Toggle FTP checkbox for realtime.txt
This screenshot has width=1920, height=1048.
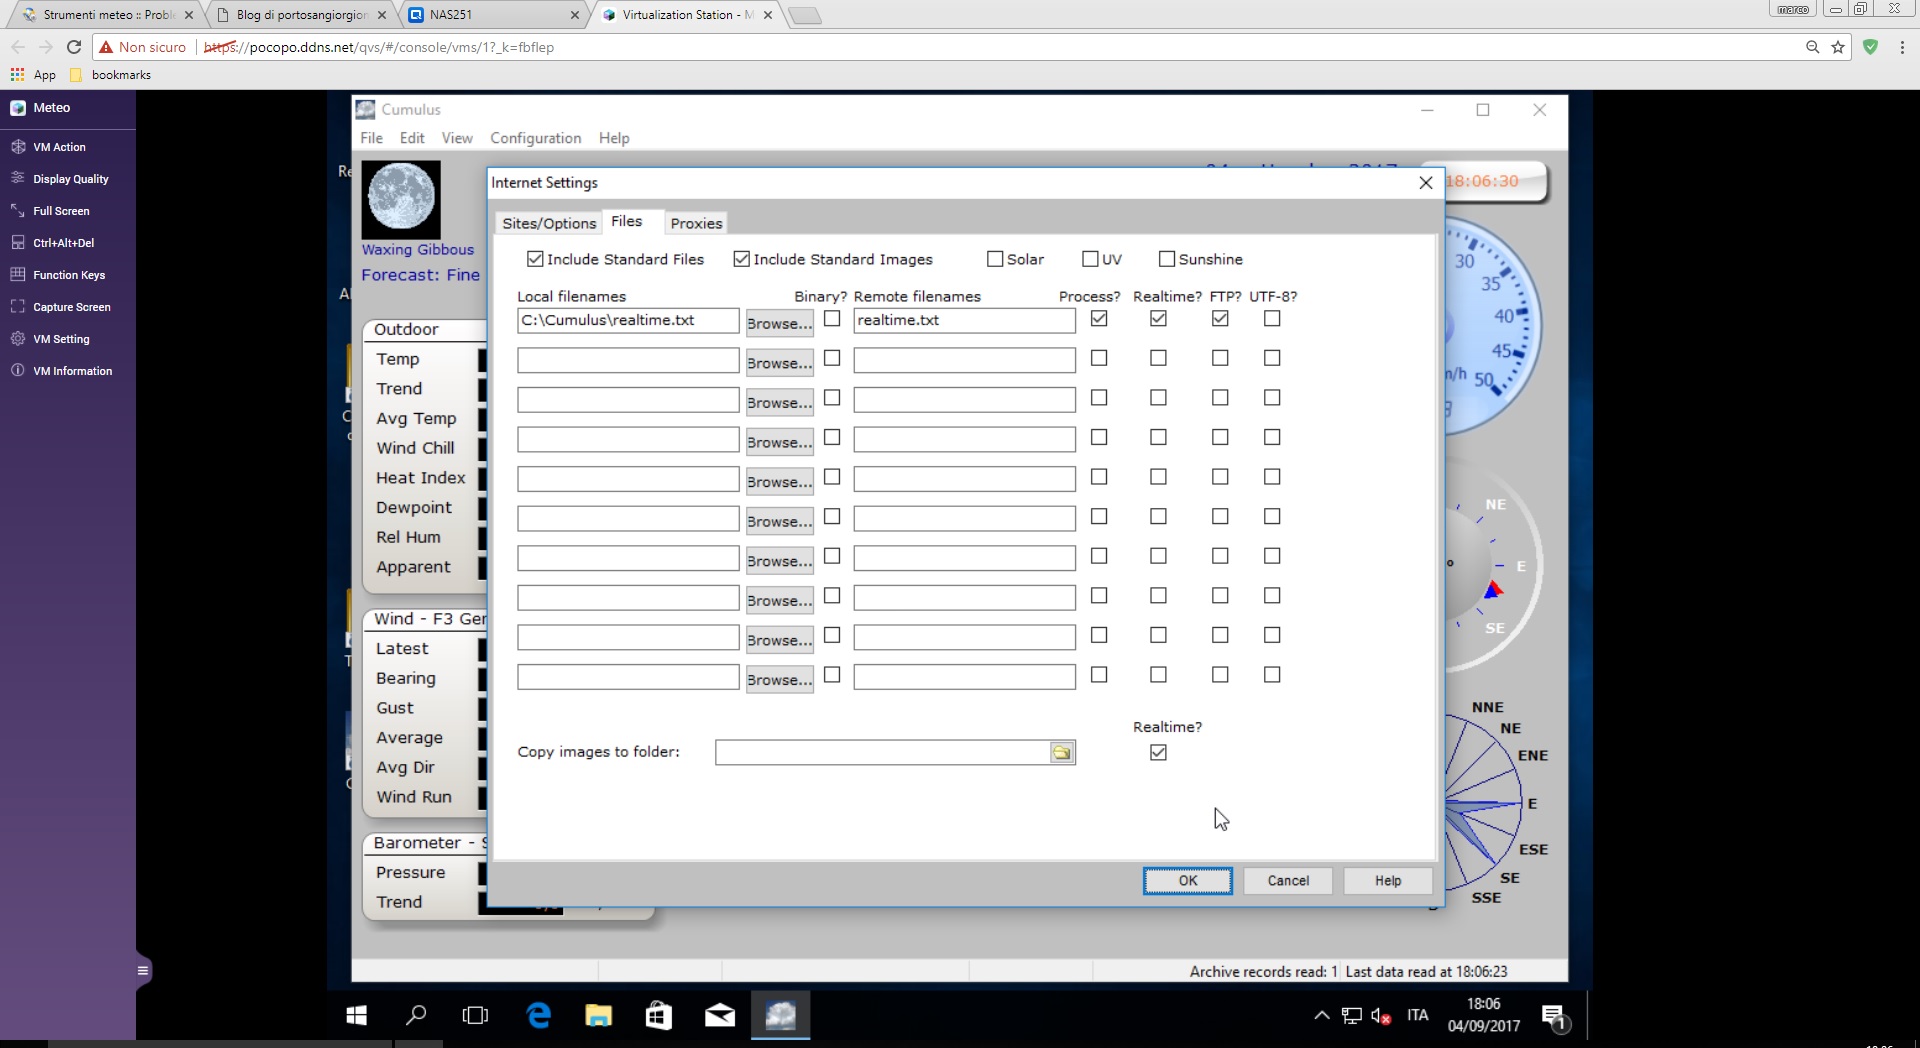(1219, 319)
